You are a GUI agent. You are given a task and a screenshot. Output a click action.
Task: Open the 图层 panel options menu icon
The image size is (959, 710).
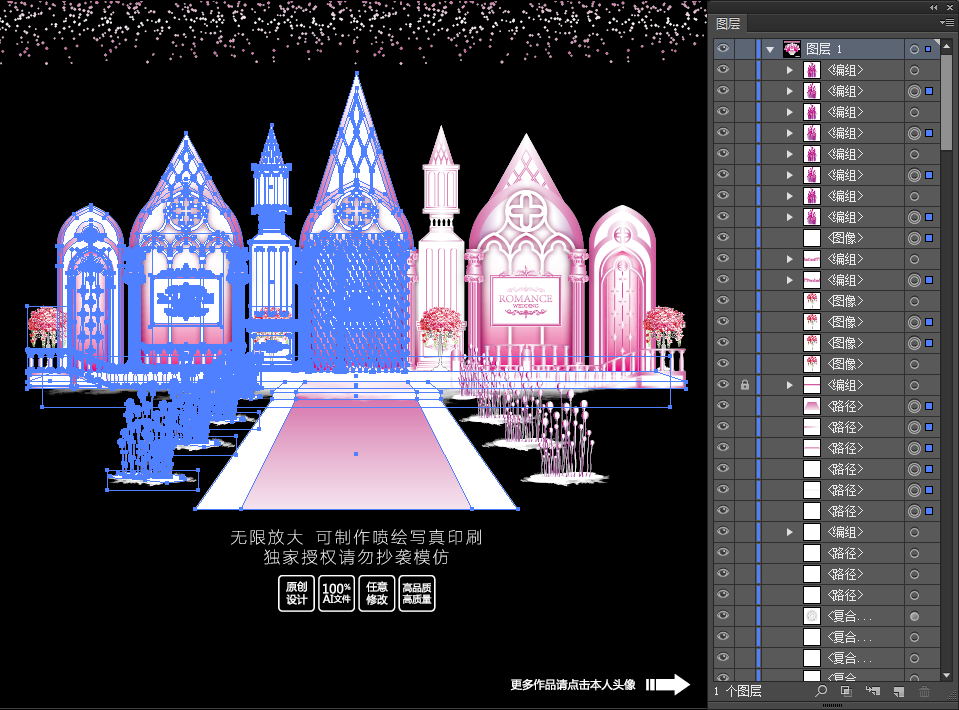947,23
